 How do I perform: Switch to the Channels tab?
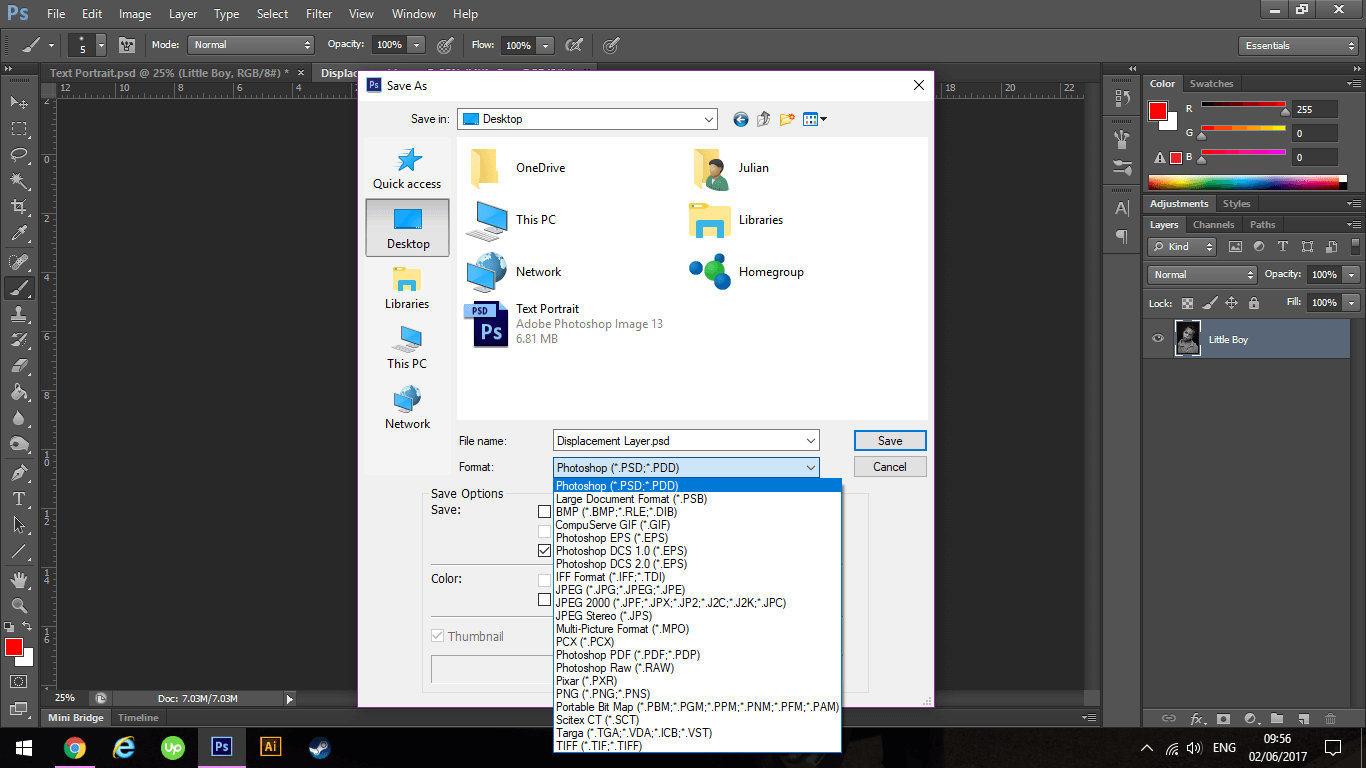[x=1213, y=225]
